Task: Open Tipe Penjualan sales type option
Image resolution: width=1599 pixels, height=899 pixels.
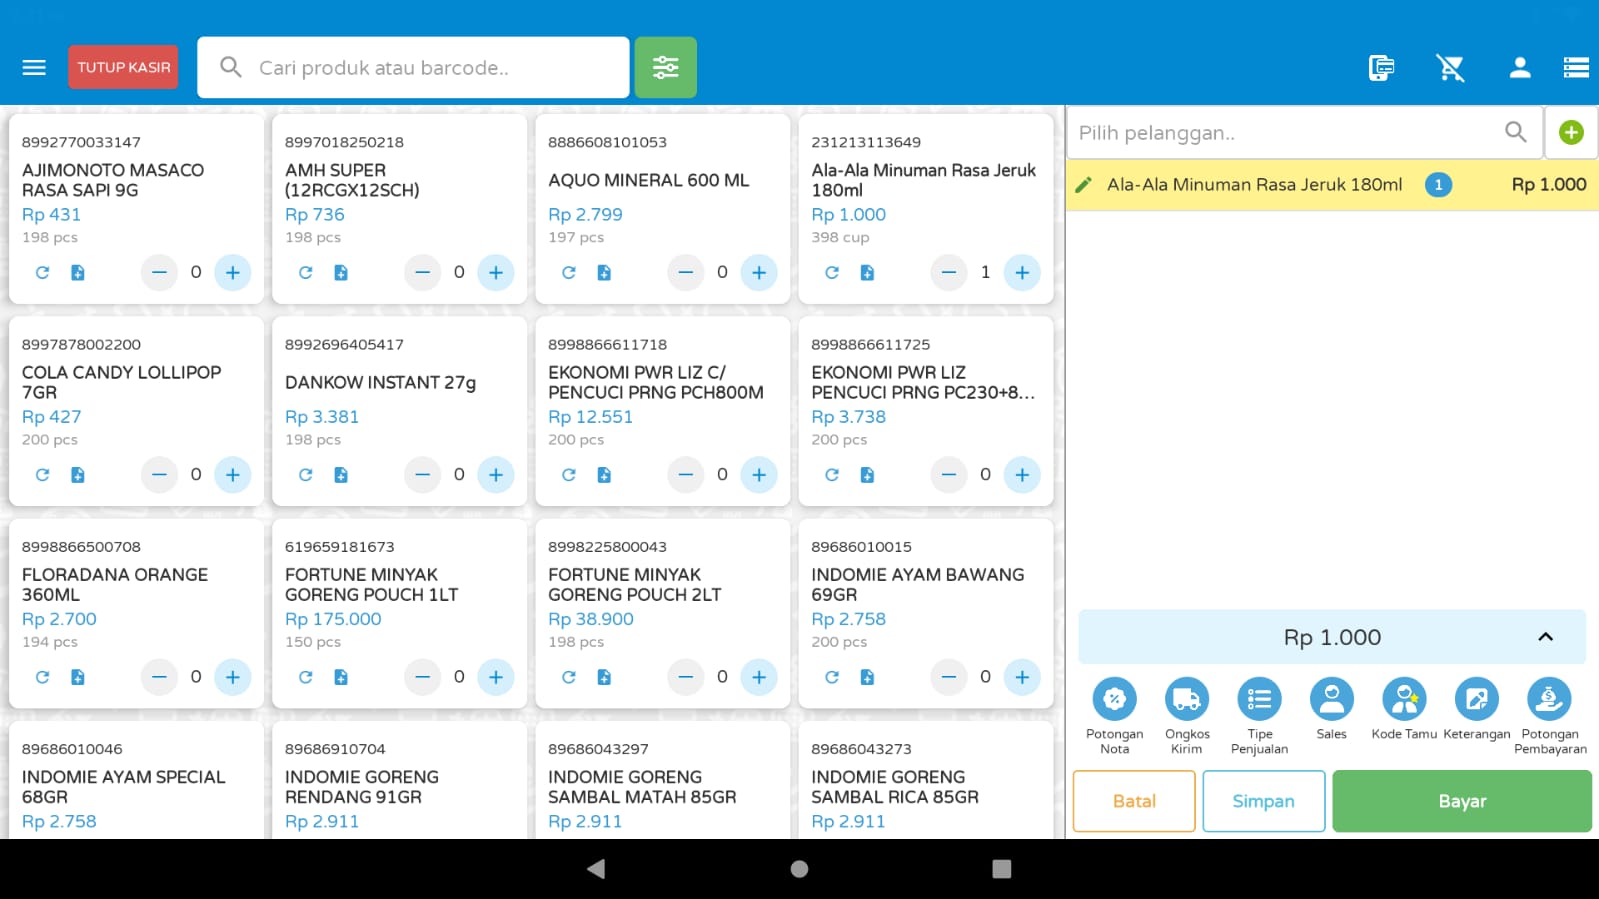Action: point(1259,716)
